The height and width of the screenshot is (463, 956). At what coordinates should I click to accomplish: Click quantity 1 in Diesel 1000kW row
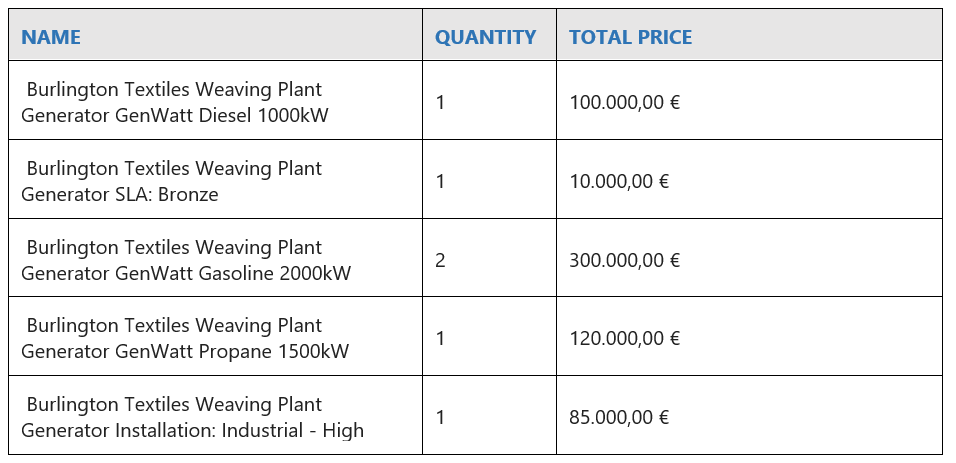pos(440,102)
